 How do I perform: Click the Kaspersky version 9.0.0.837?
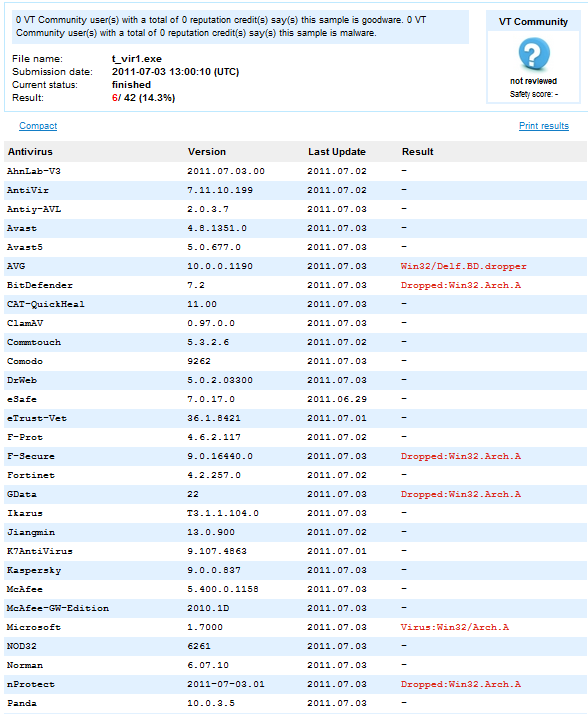(214, 571)
